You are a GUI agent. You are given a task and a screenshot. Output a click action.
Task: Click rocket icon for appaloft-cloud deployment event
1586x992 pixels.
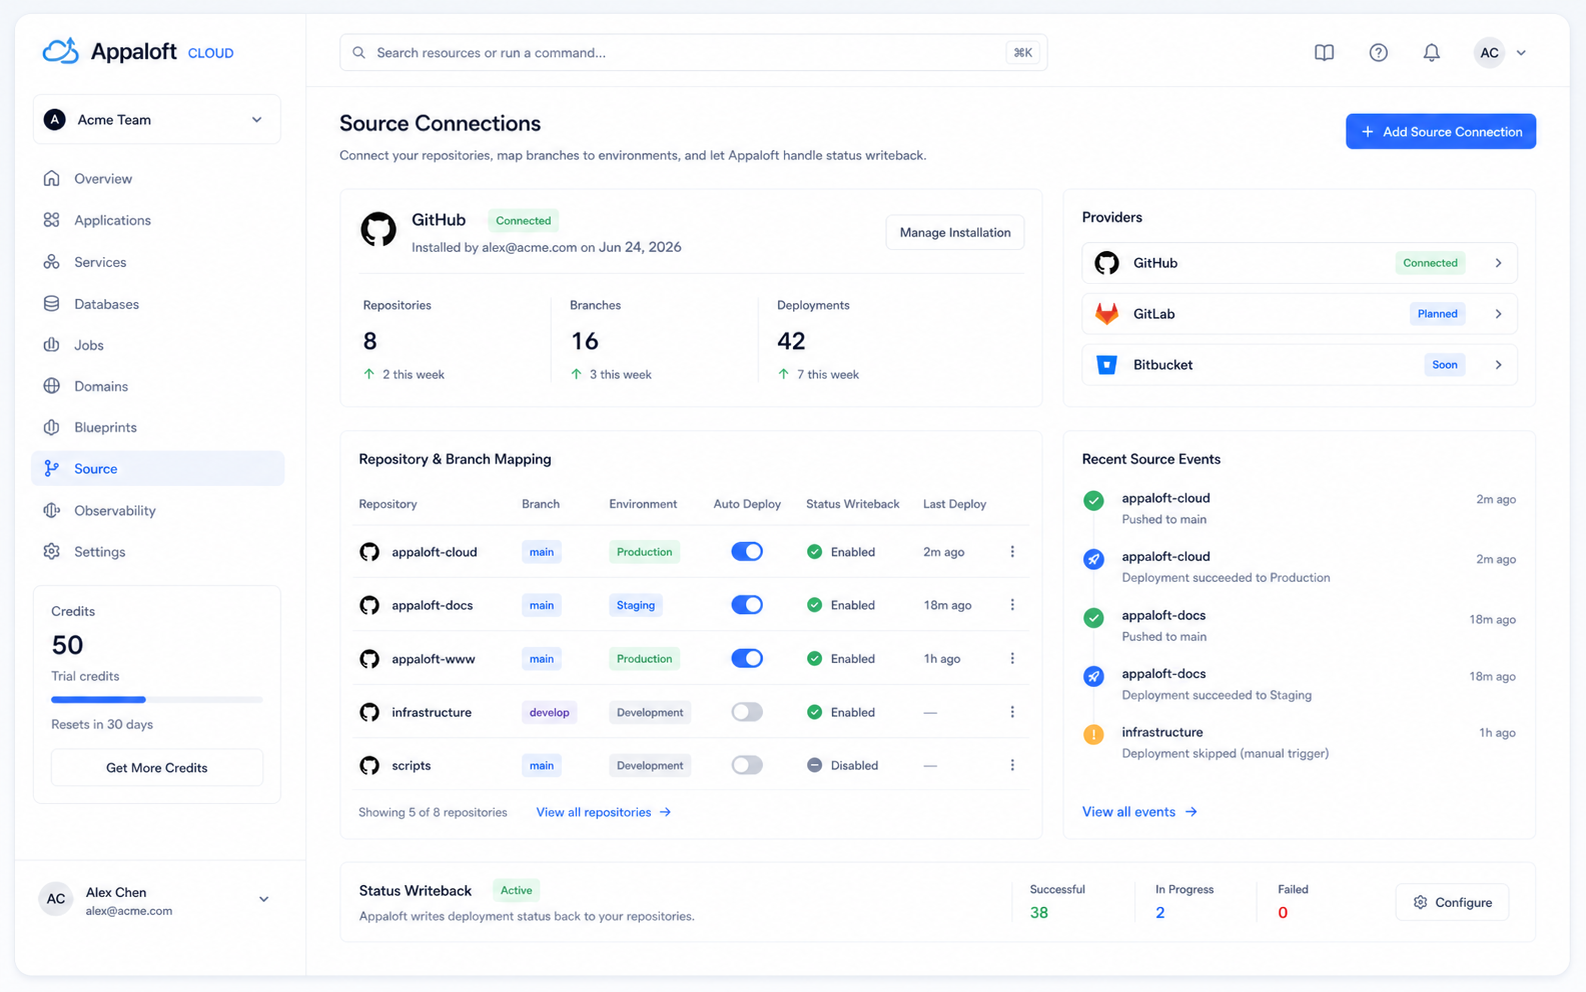1094,559
